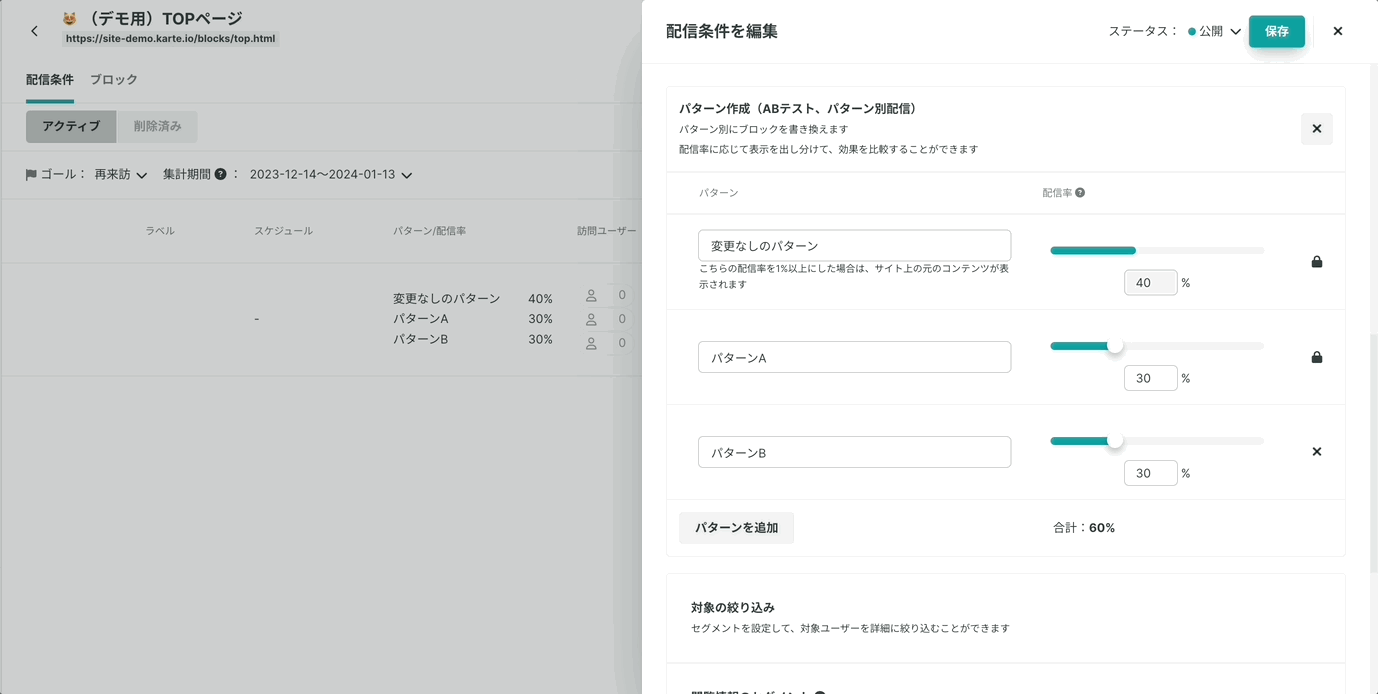Remove パターンB with its X icon

click(x=1316, y=452)
